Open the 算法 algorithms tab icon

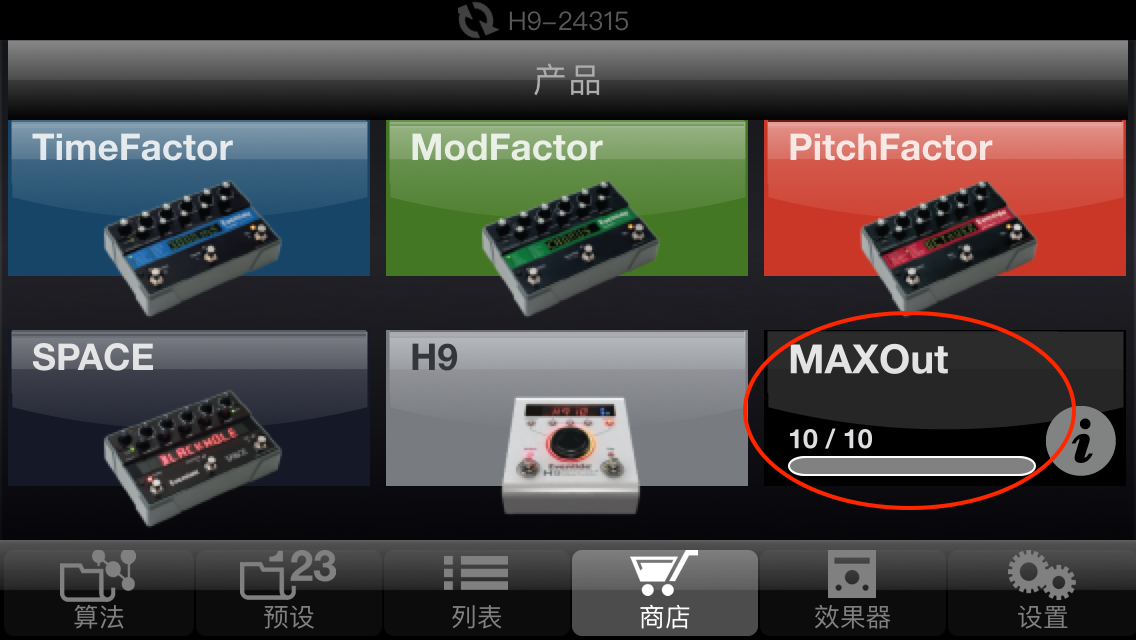click(x=98, y=575)
